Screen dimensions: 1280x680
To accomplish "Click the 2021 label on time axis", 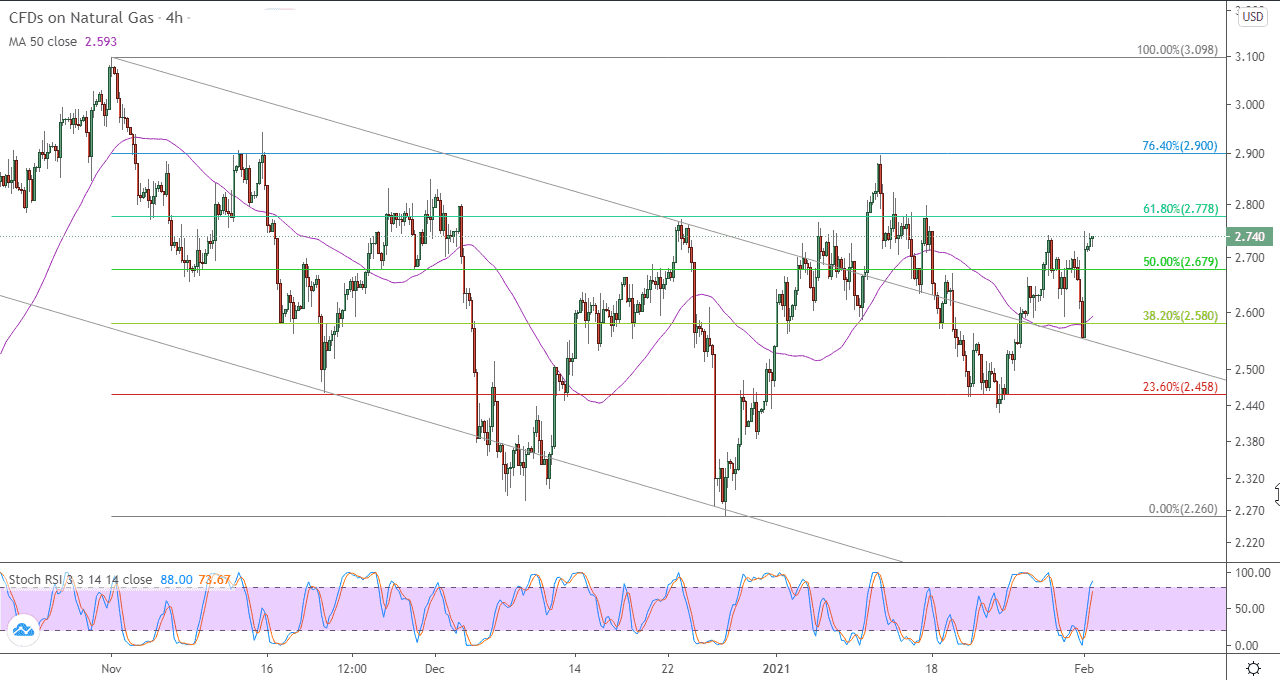I will tap(776, 667).
